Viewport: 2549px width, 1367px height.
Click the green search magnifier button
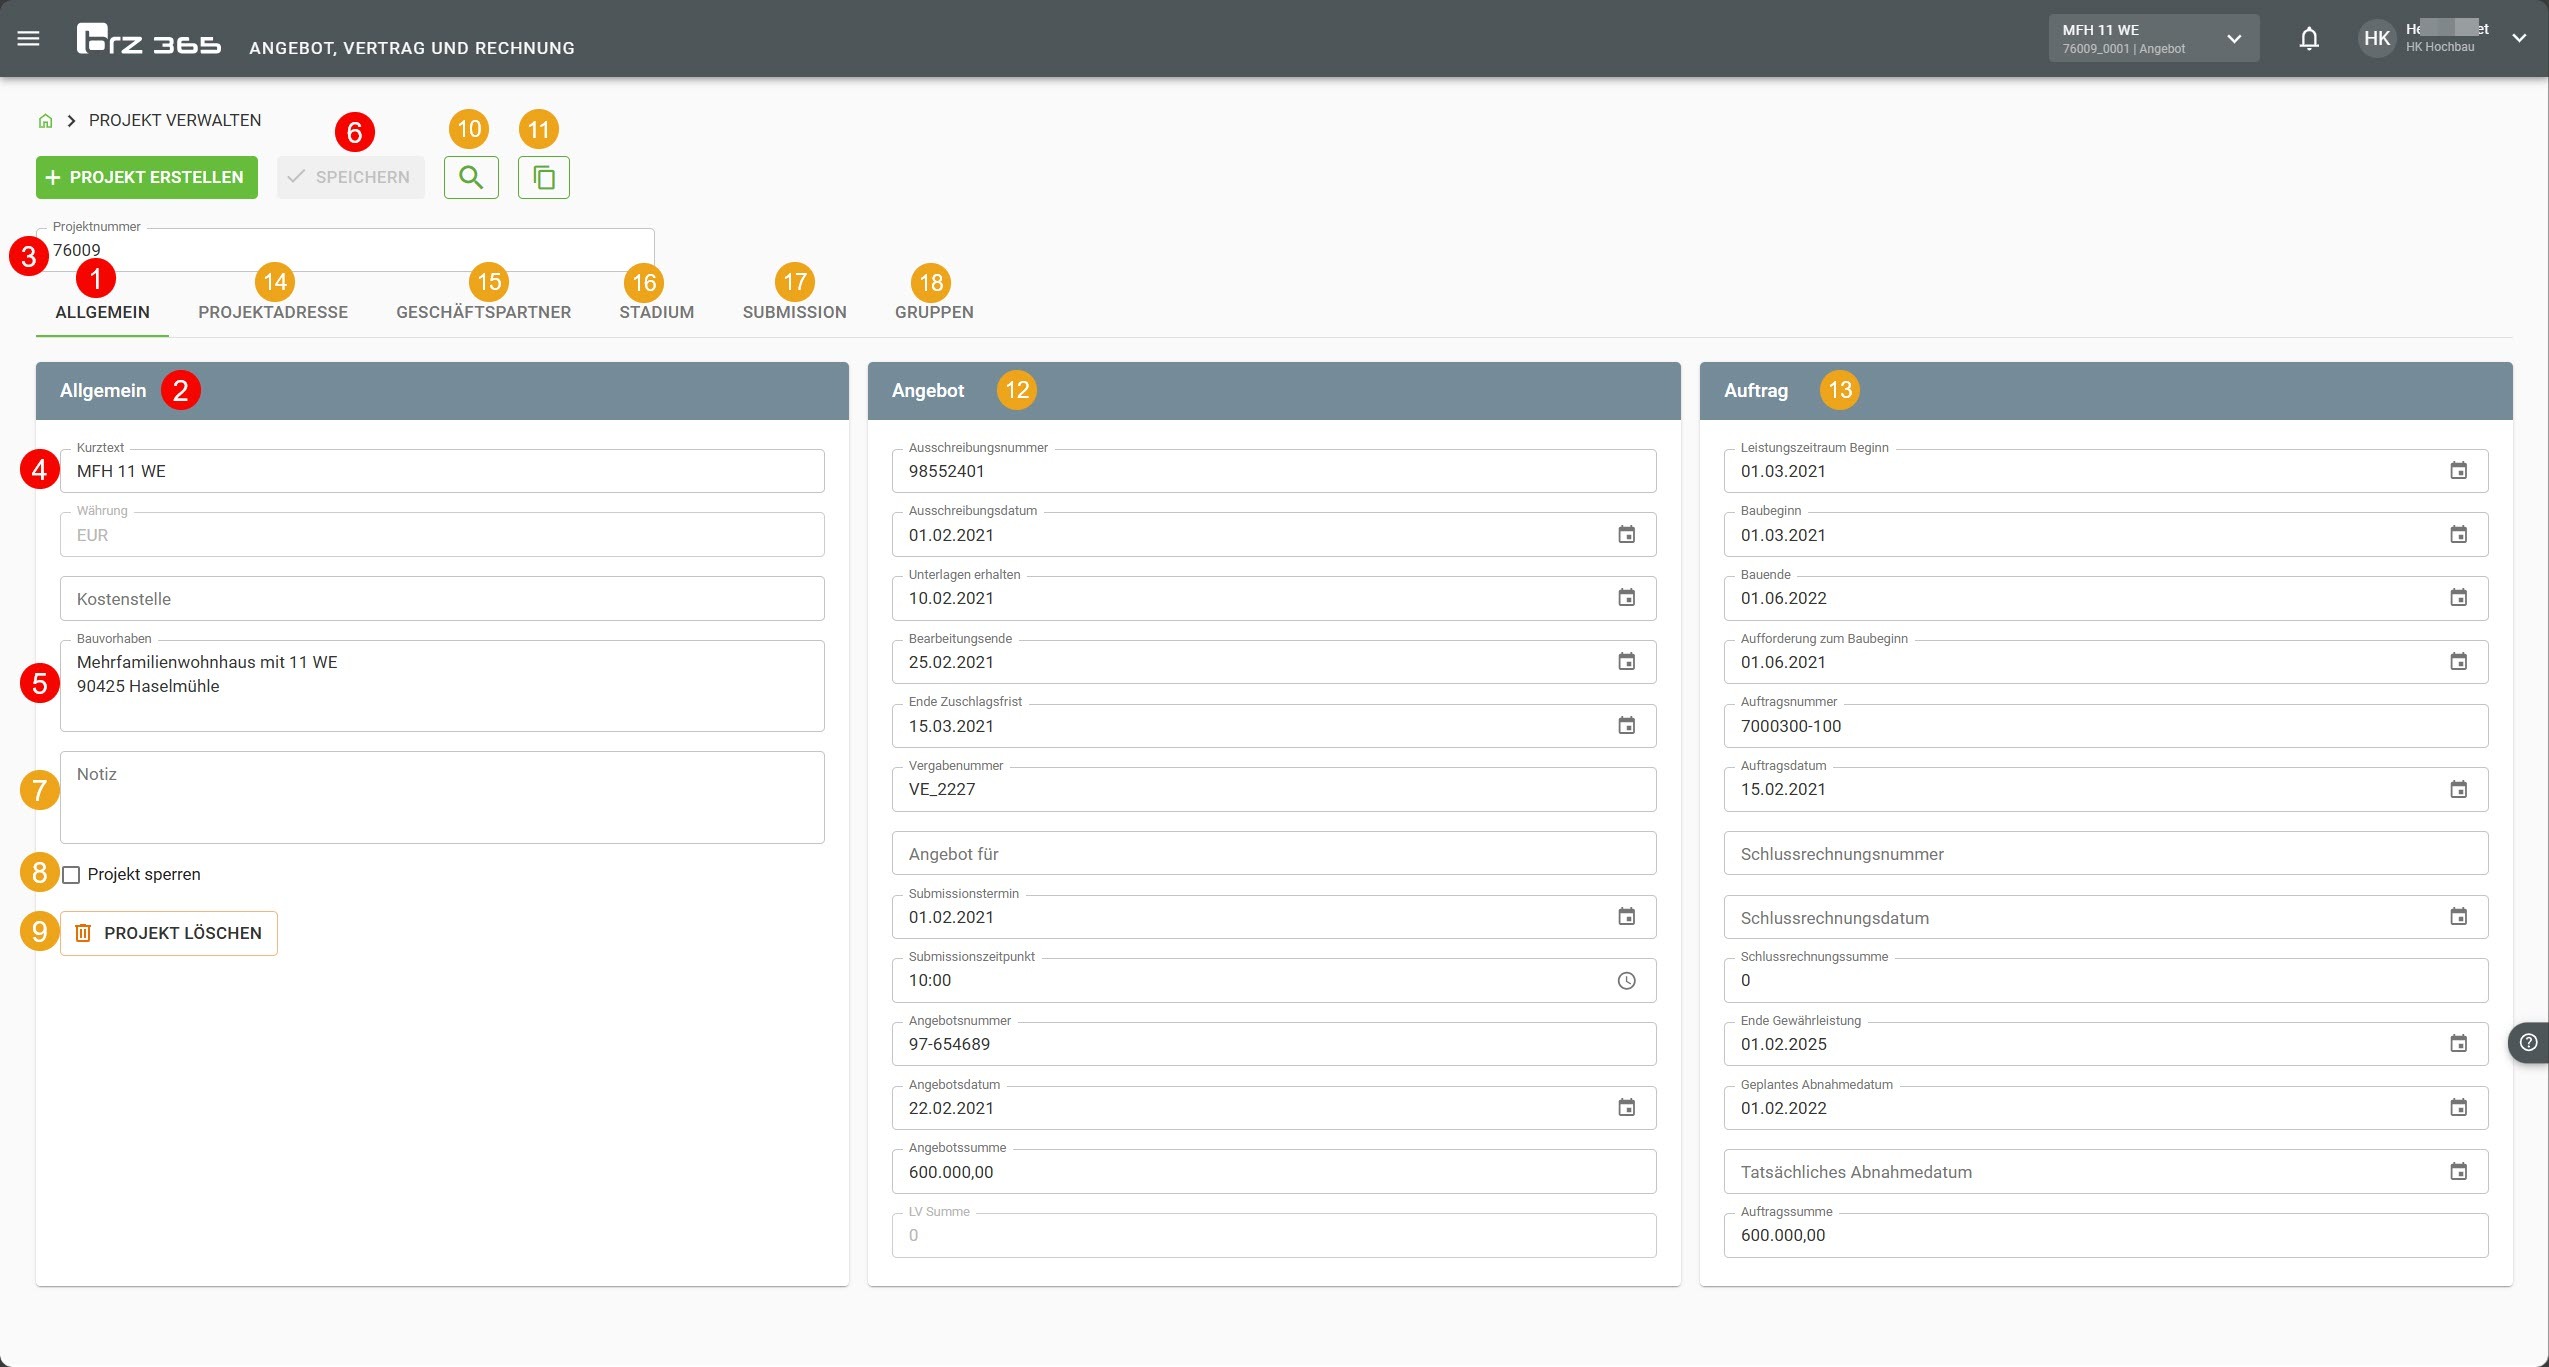pyautogui.click(x=471, y=178)
